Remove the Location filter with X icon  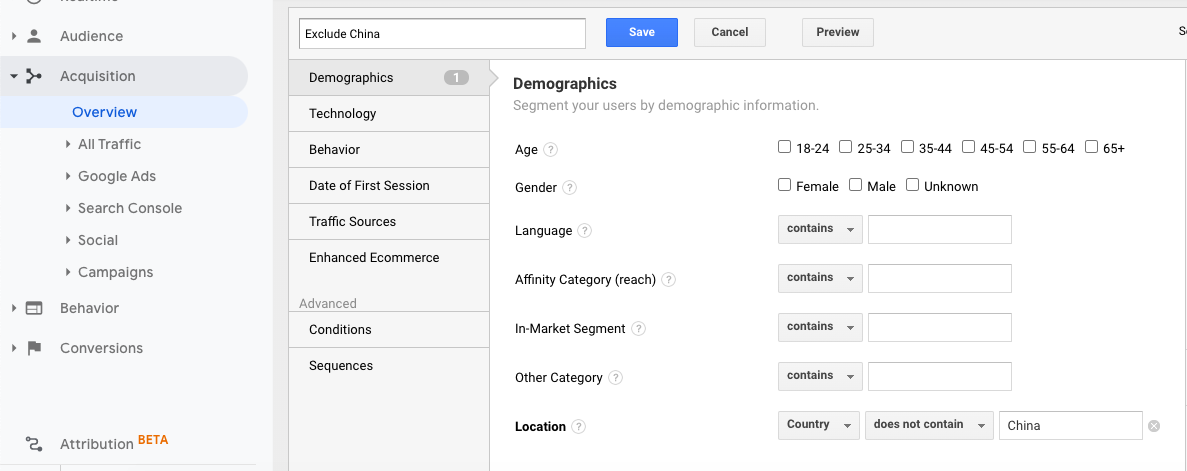click(x=1154, y=426)
